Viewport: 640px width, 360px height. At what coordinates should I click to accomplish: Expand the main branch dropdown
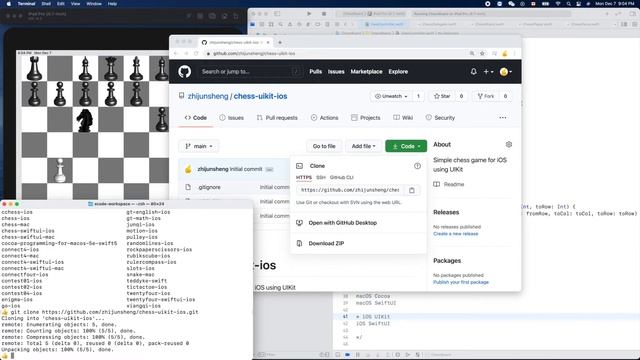pyautogui.click(x=199, y=146)
